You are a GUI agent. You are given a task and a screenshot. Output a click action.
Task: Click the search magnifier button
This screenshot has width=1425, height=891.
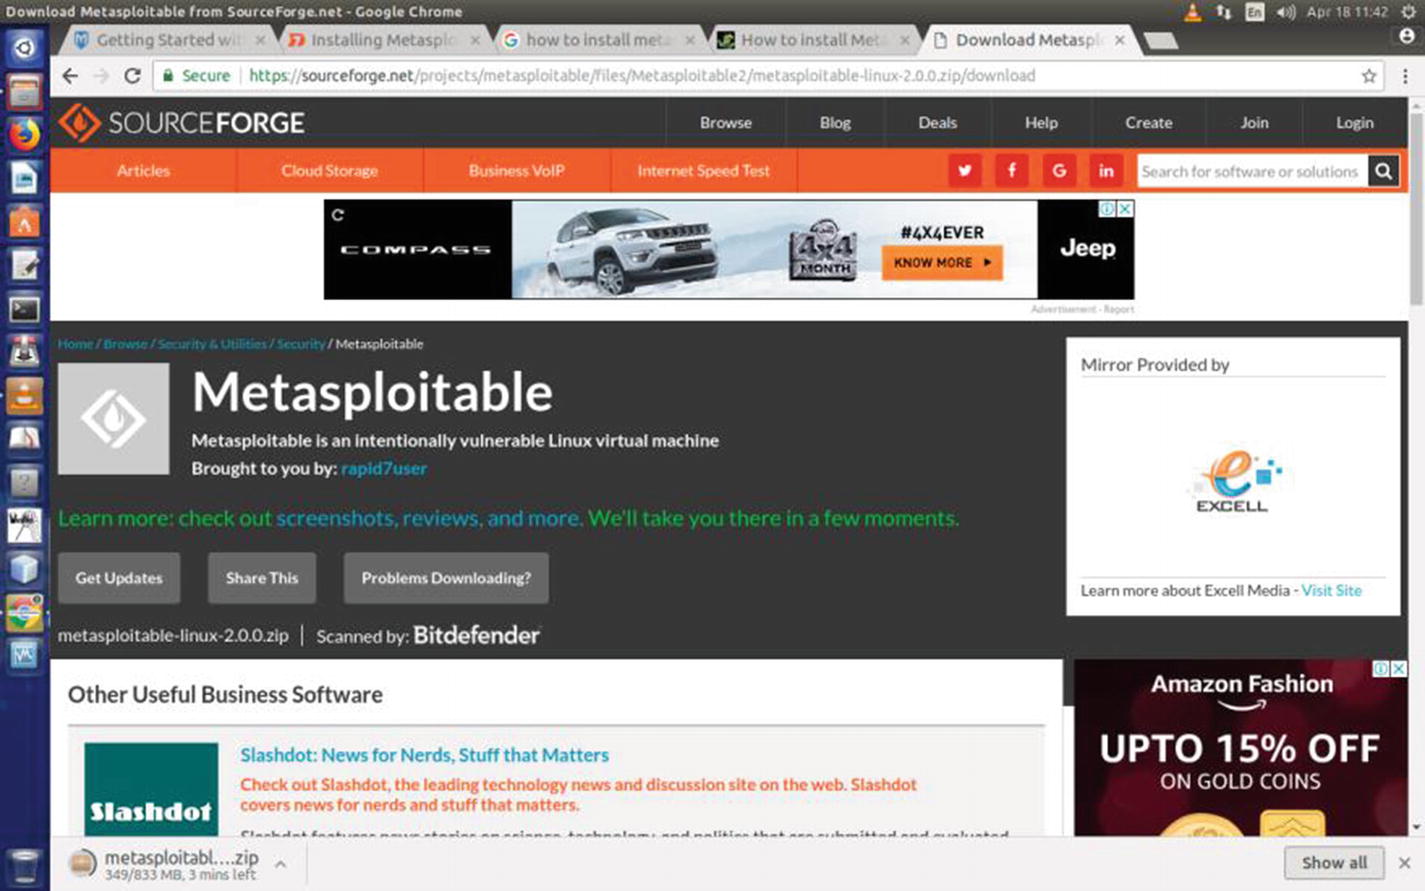pyautogui.click(x=1383, y=171)
